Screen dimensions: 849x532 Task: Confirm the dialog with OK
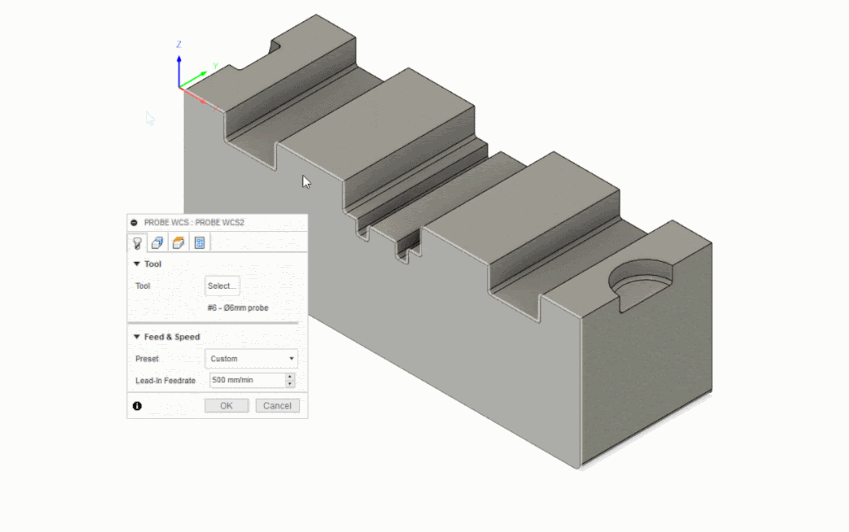pyautogui.click(x=226, y=406)
